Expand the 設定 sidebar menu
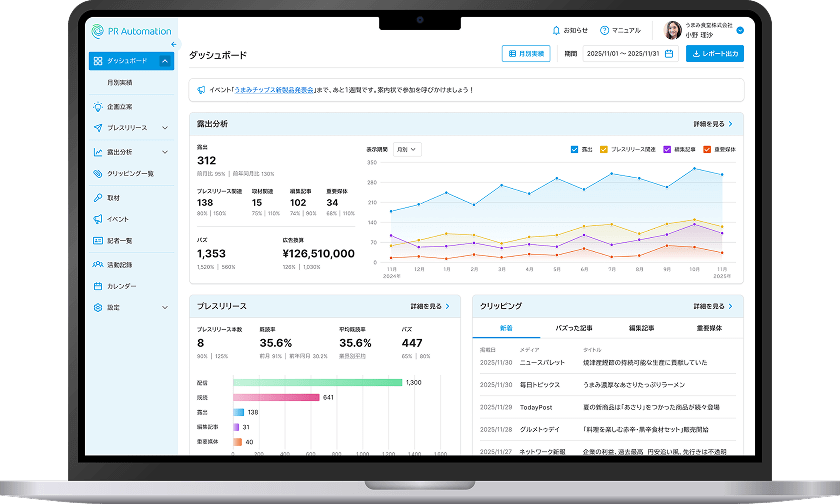840x504 pixels. pos(165,308)
